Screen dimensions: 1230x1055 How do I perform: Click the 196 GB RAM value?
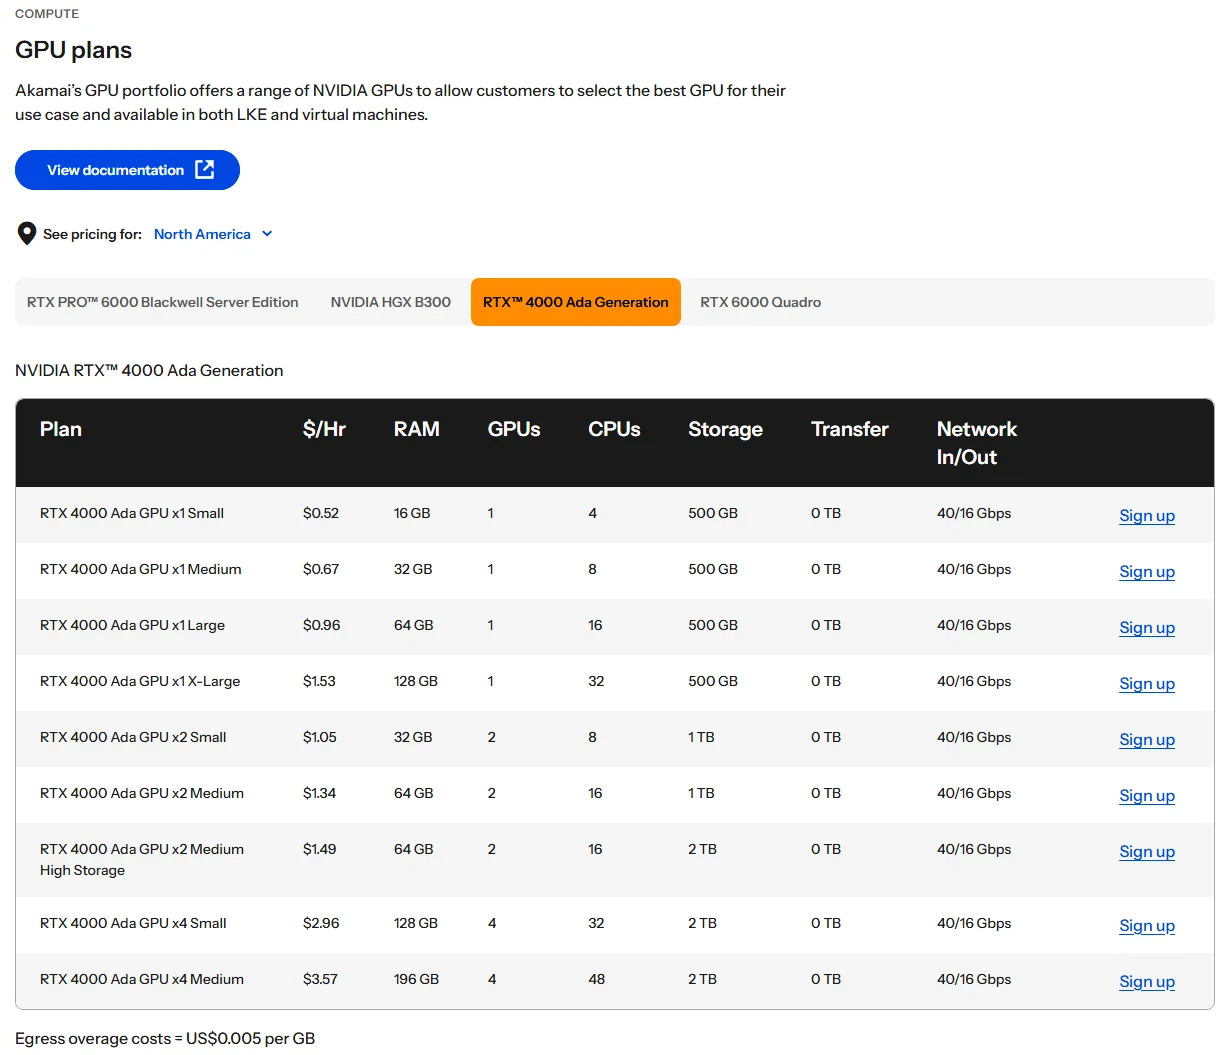(416, 979)
